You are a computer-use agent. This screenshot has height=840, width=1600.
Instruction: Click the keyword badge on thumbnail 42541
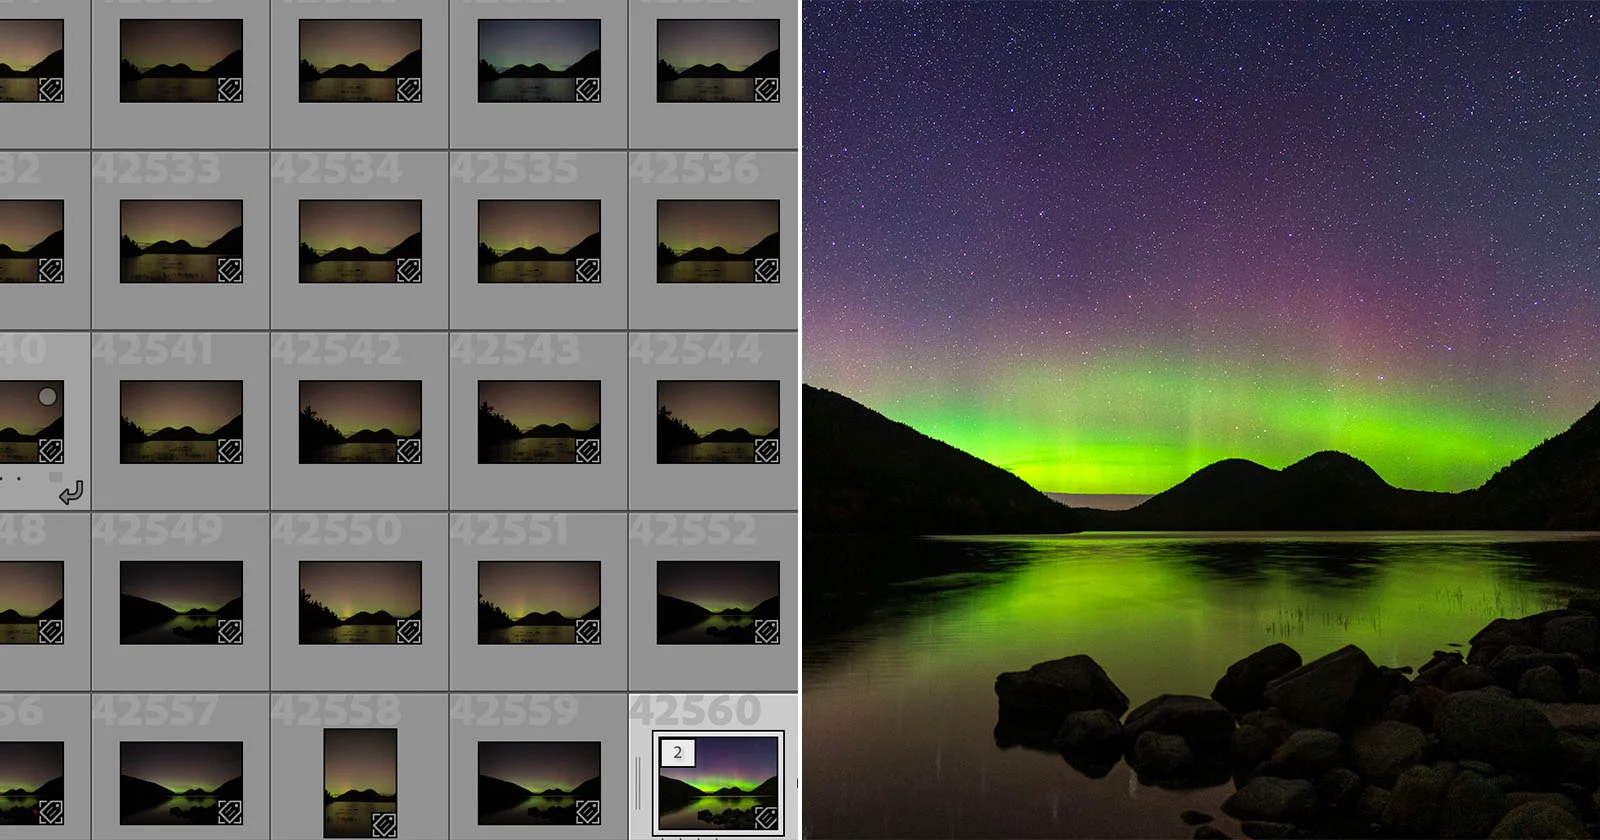coord(230,452)
